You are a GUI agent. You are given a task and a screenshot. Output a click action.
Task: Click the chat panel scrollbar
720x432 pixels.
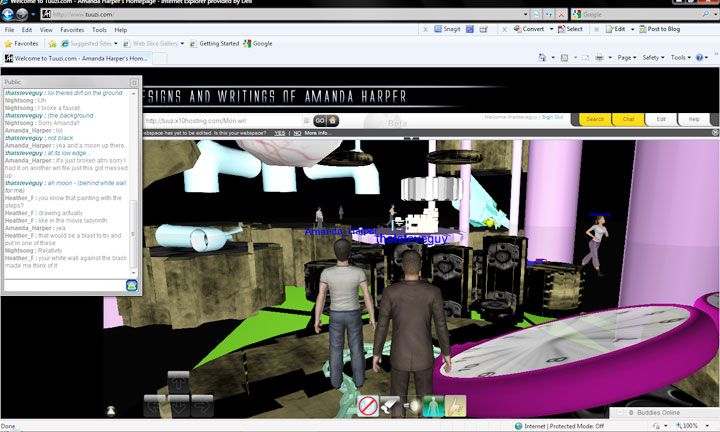(x=135, y=180)
